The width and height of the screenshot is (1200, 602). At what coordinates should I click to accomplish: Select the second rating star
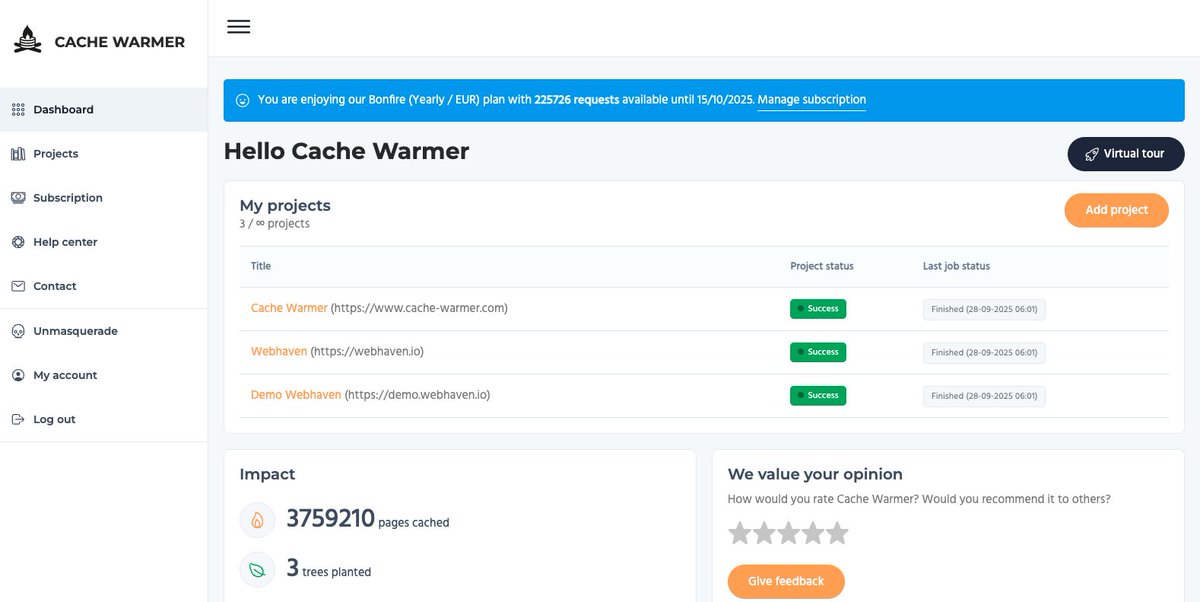pos(764,533)
